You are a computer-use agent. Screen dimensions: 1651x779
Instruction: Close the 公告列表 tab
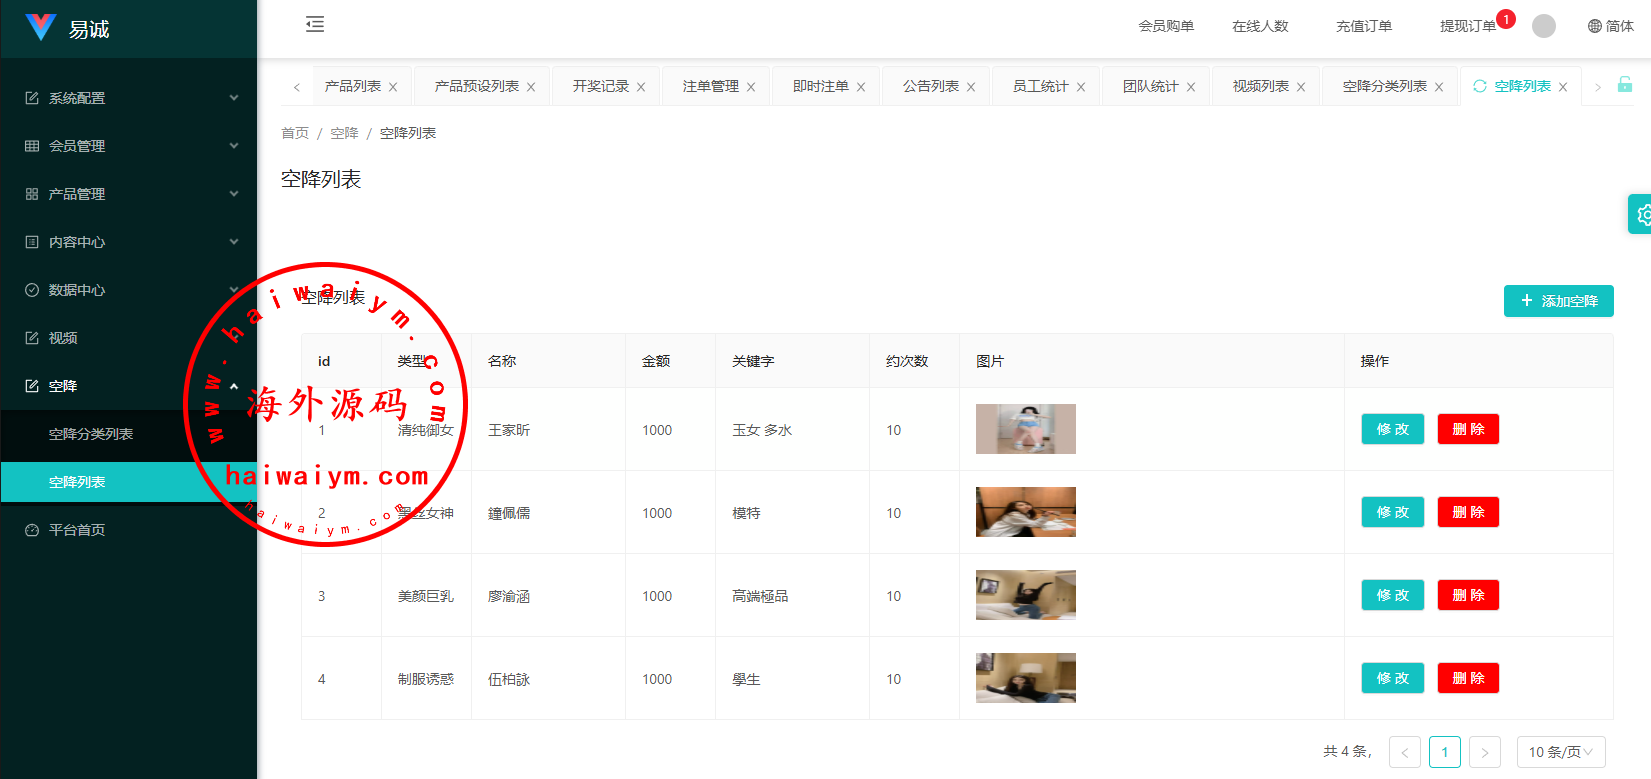(971, 87)
